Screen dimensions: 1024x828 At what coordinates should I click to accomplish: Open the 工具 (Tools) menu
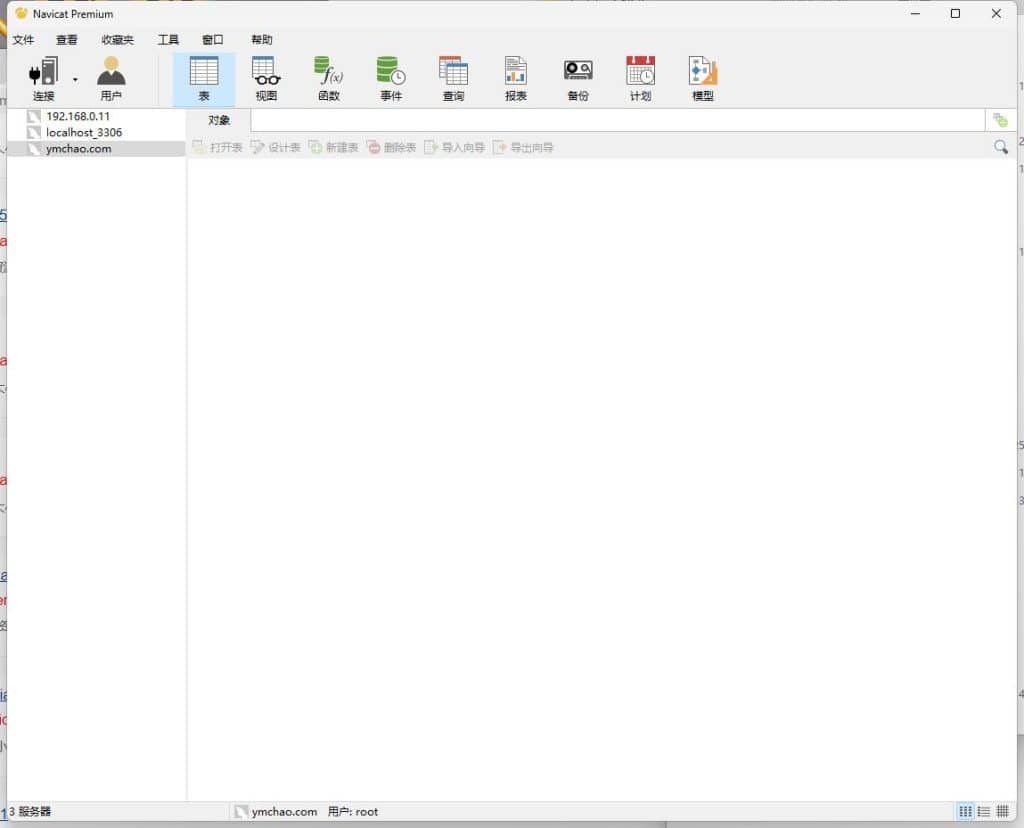tap(168, 40)
